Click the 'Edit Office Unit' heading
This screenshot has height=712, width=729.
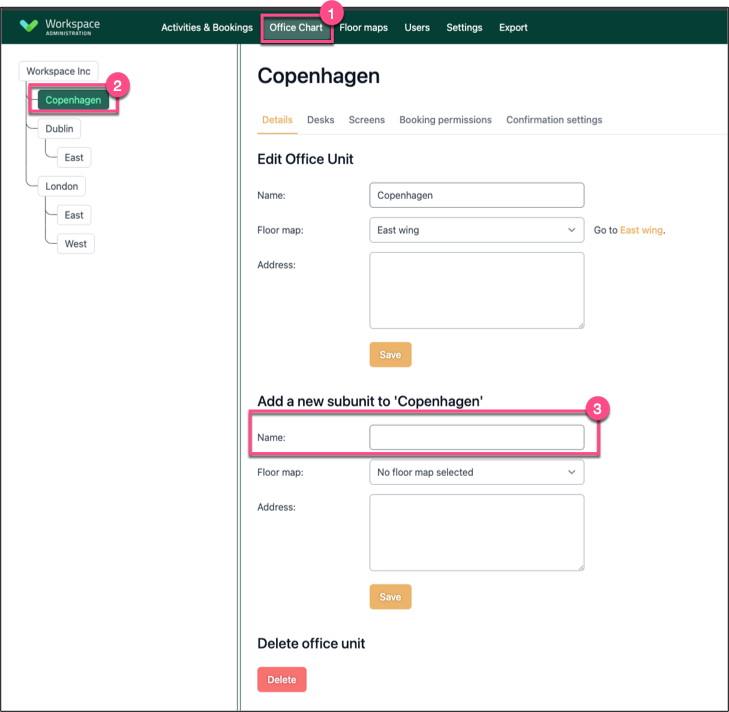305,159
